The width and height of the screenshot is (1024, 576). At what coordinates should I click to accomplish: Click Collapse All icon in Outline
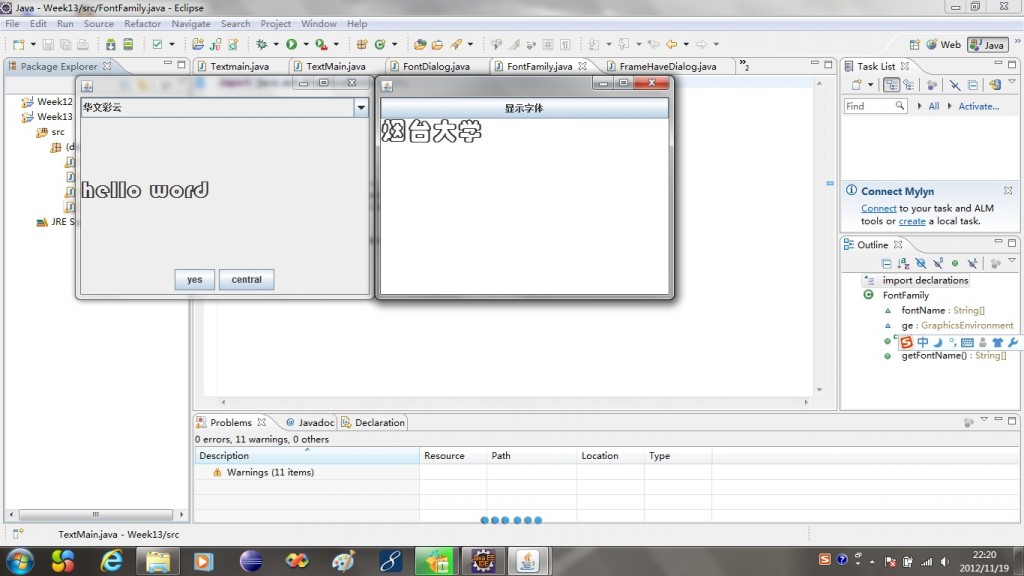886,263
